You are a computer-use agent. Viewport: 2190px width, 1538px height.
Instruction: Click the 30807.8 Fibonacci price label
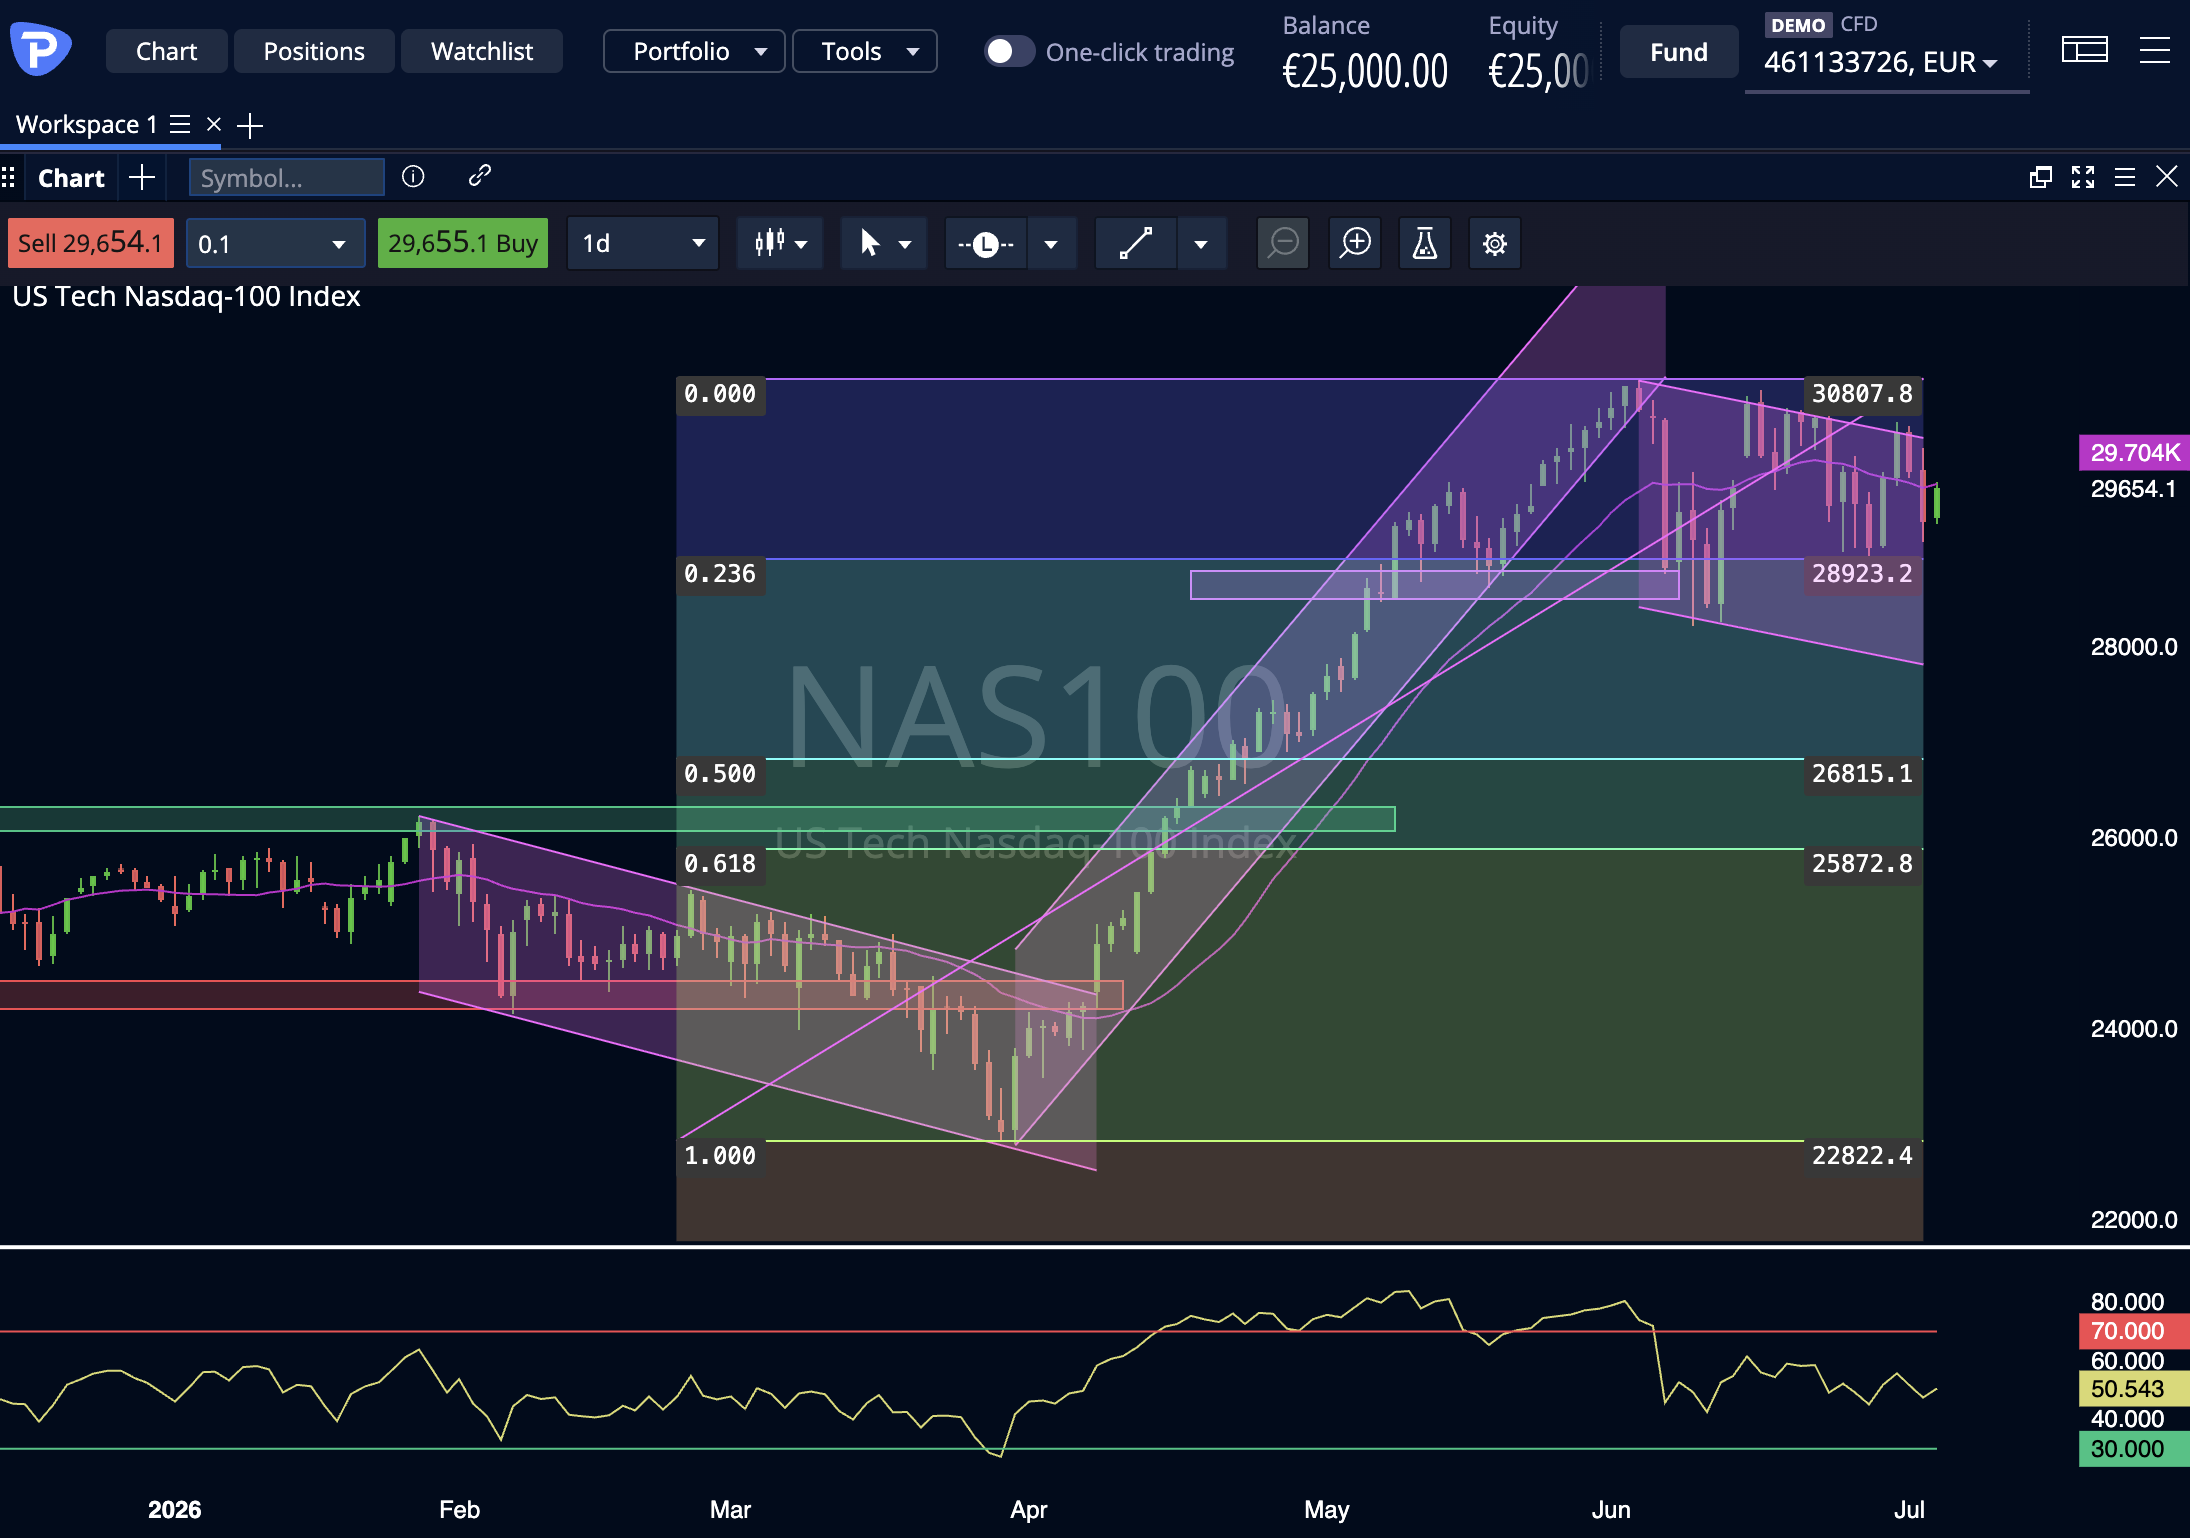pyautogui.click(x=1862, y=393)
